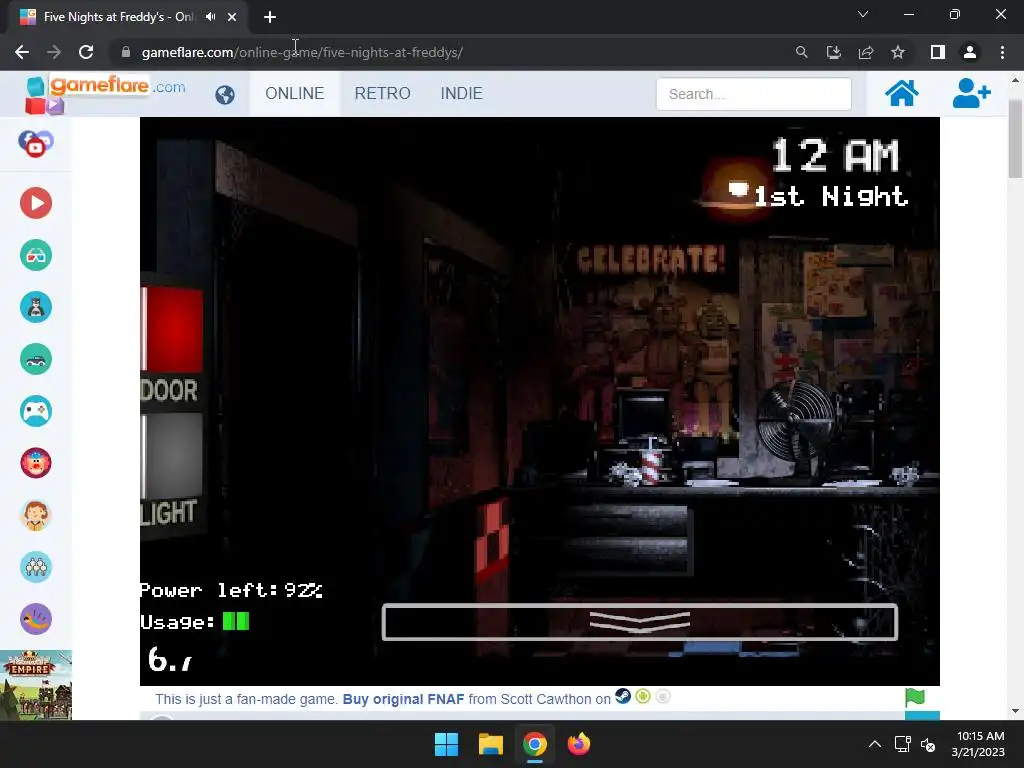Open File Explorer from taskbar
Image resolution: width=1024 pixels, height=768 pixels.
coord(490,744)
